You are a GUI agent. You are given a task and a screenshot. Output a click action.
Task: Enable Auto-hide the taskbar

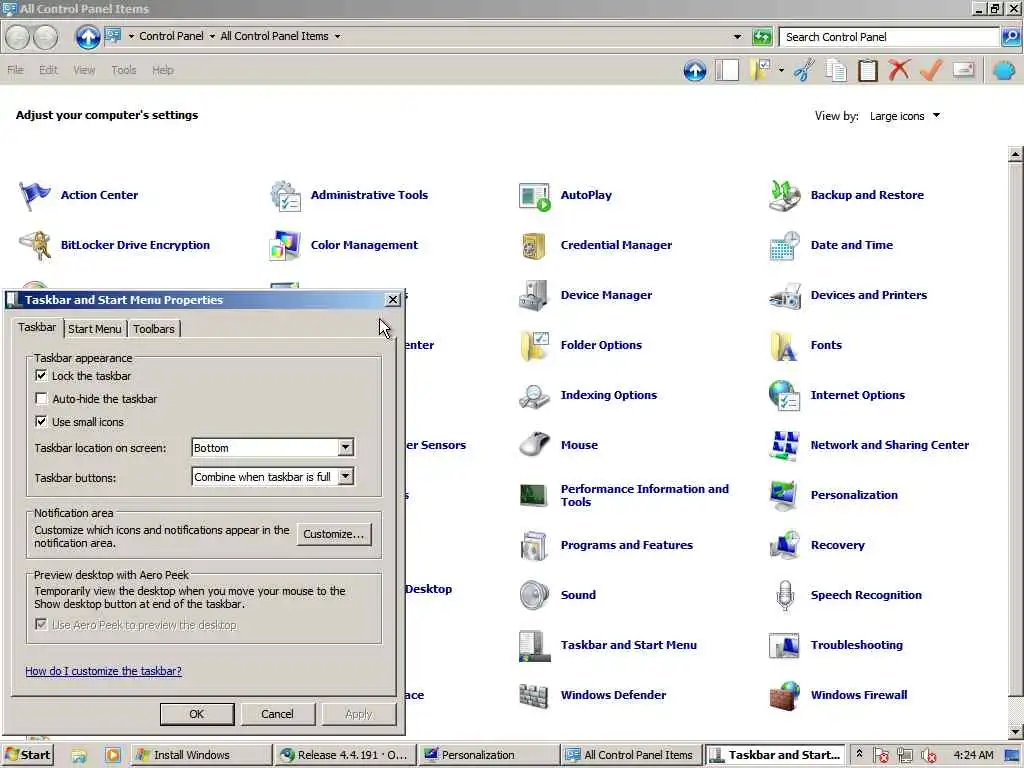tap(41, 398)
